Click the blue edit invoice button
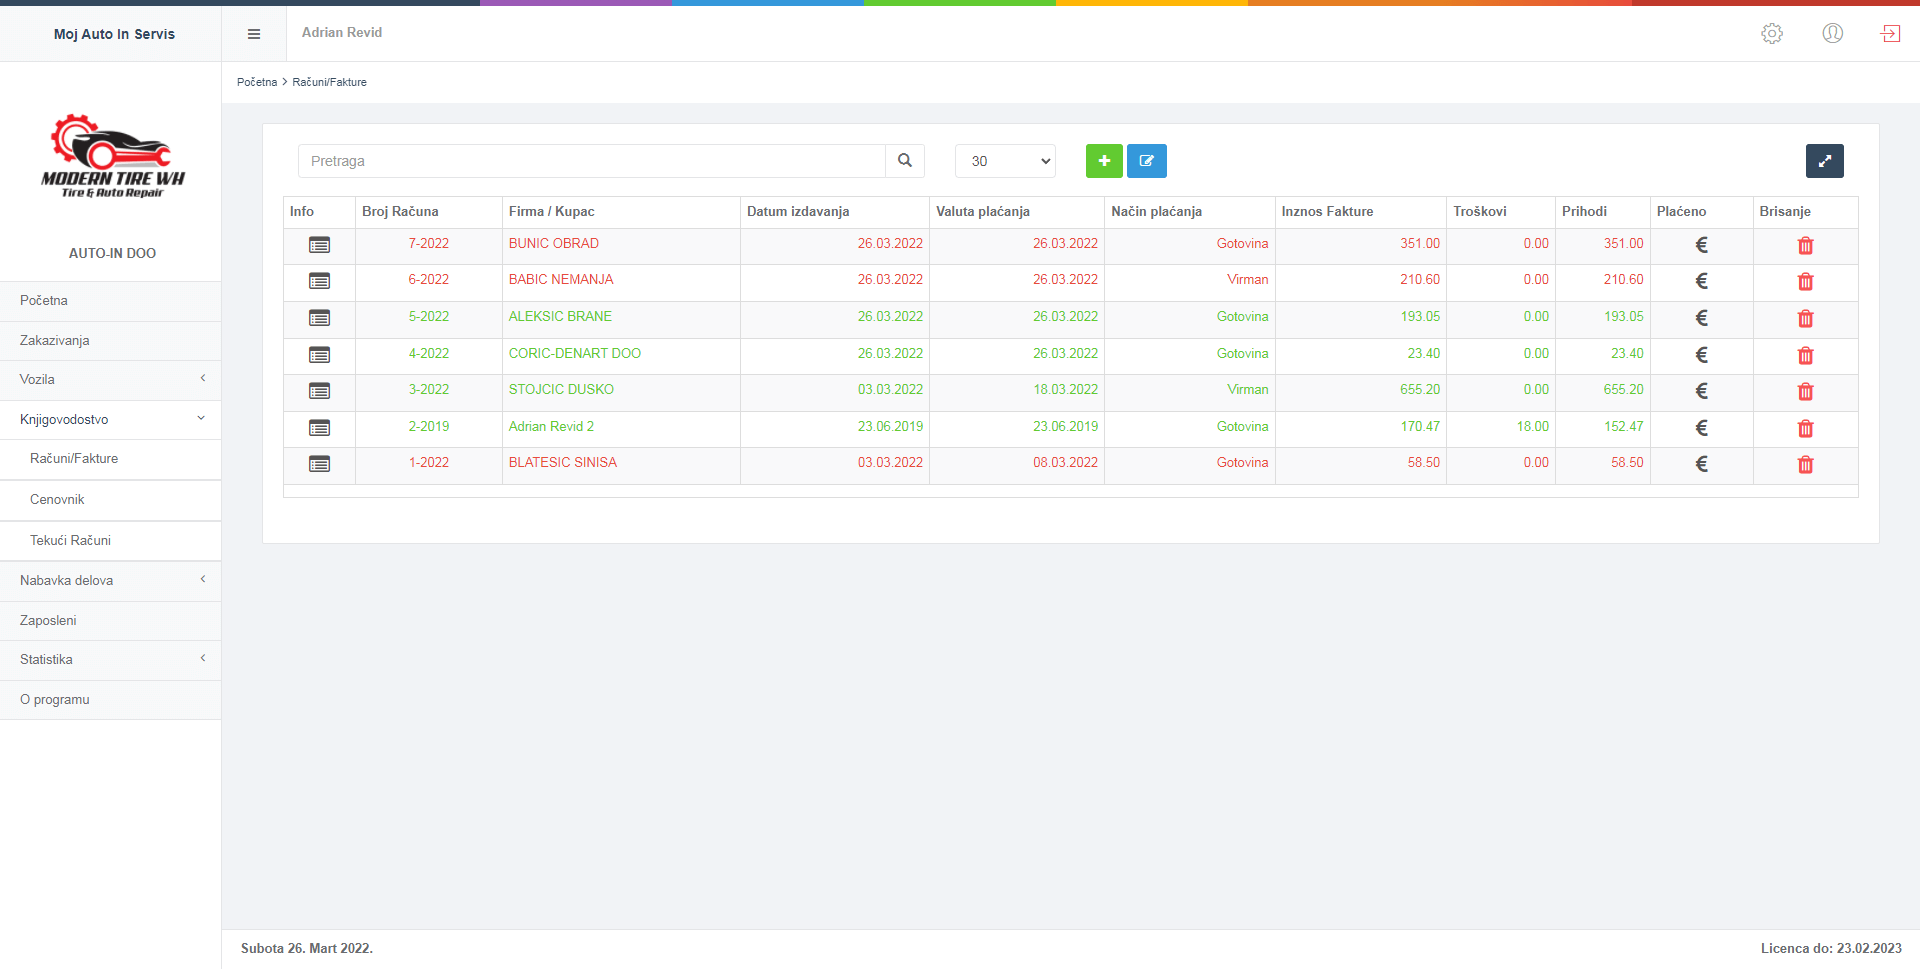Viewport: 1920px width, 969px height. tap(1146, 161)
